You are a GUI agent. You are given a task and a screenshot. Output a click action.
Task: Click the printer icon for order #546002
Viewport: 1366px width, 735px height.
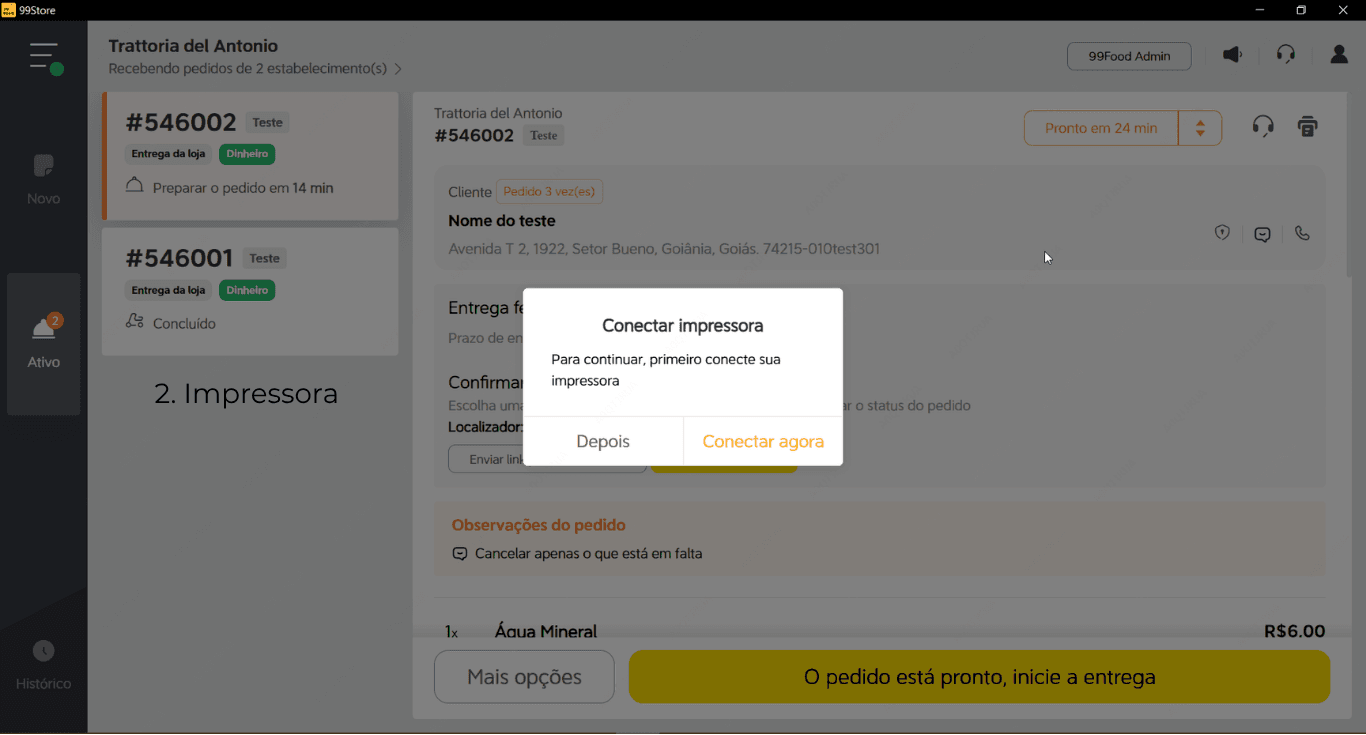coord(1307,127)
